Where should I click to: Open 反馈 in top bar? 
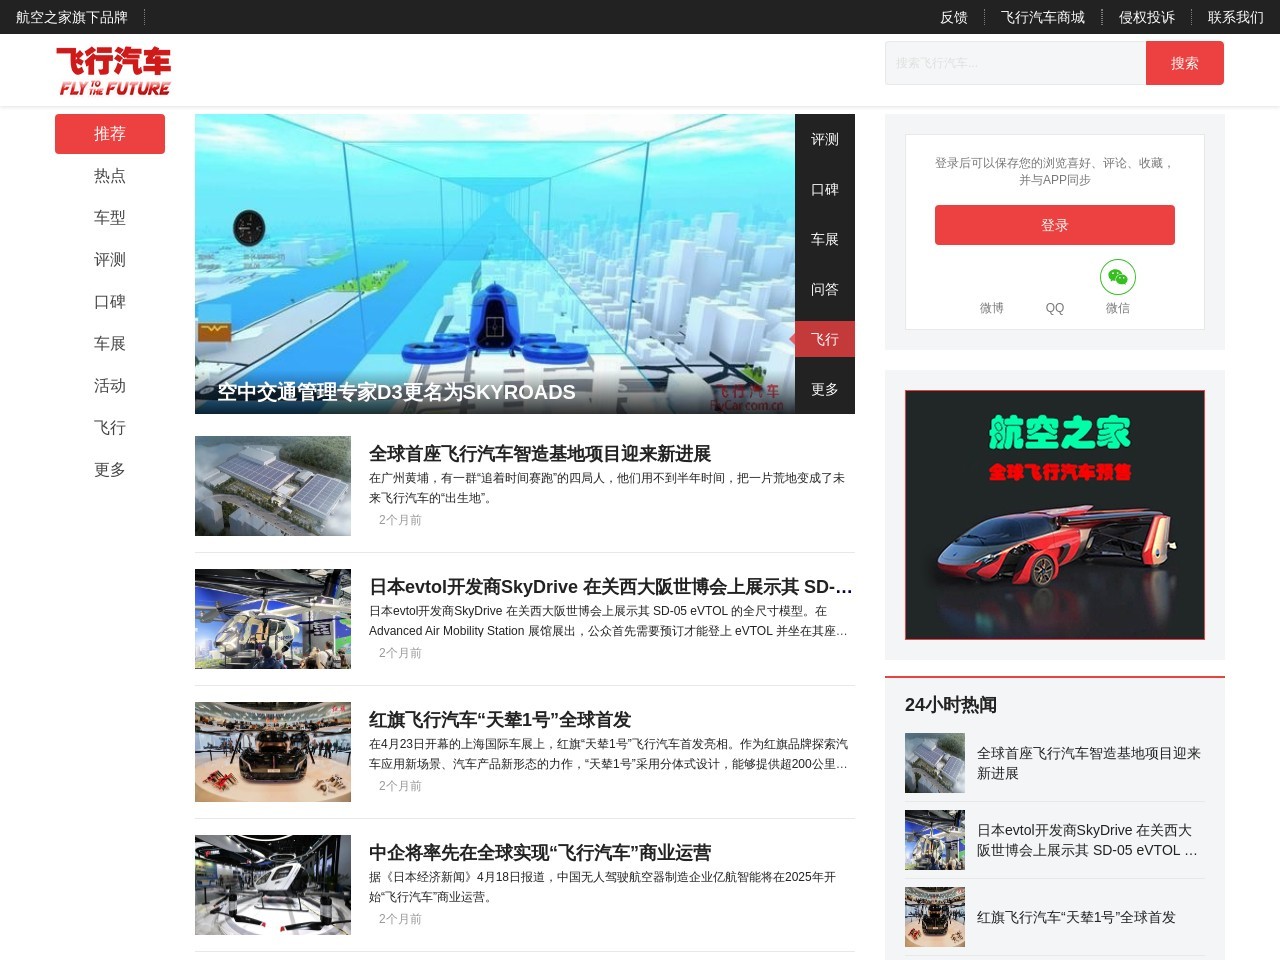coord(954,17)
